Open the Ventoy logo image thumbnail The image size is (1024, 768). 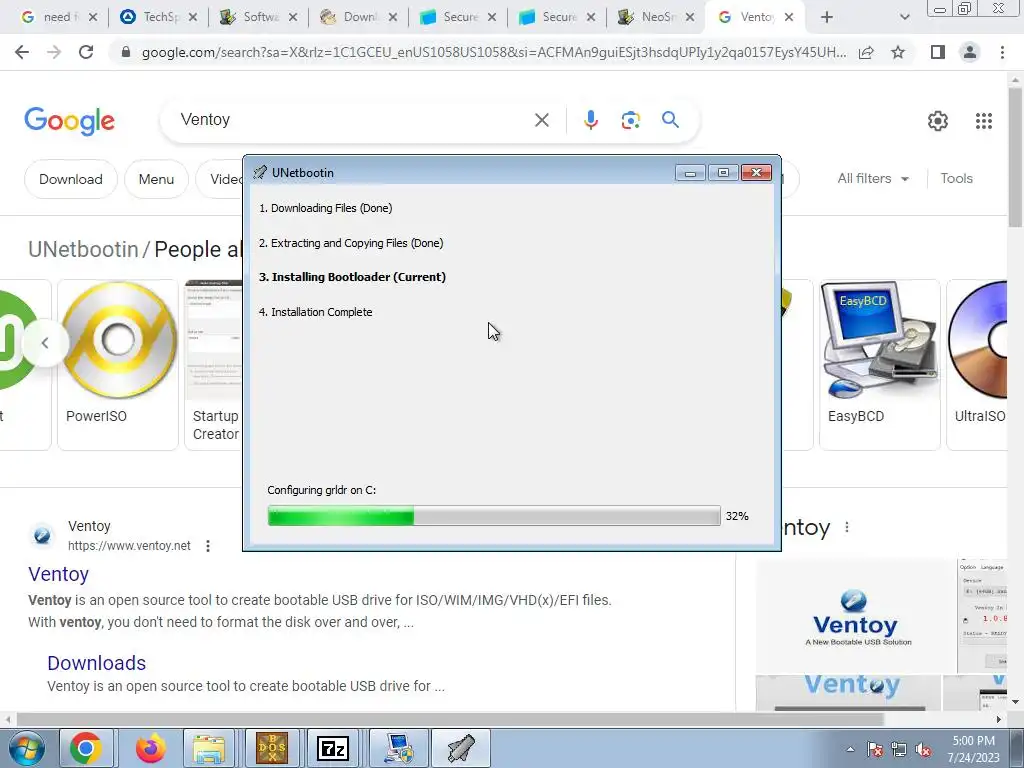click(x=856, y=616)
